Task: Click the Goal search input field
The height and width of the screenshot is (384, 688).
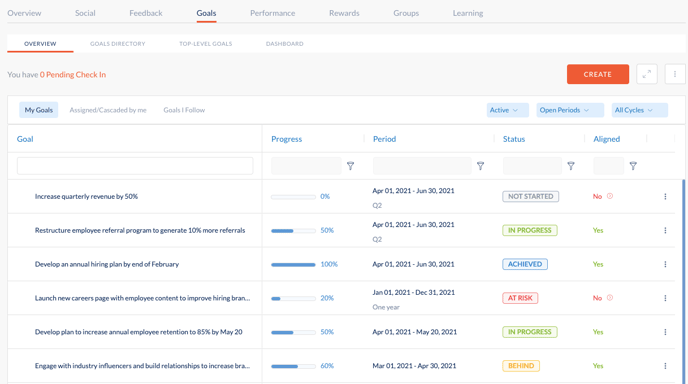Action: pyautogui.click(x=135, y=166)
